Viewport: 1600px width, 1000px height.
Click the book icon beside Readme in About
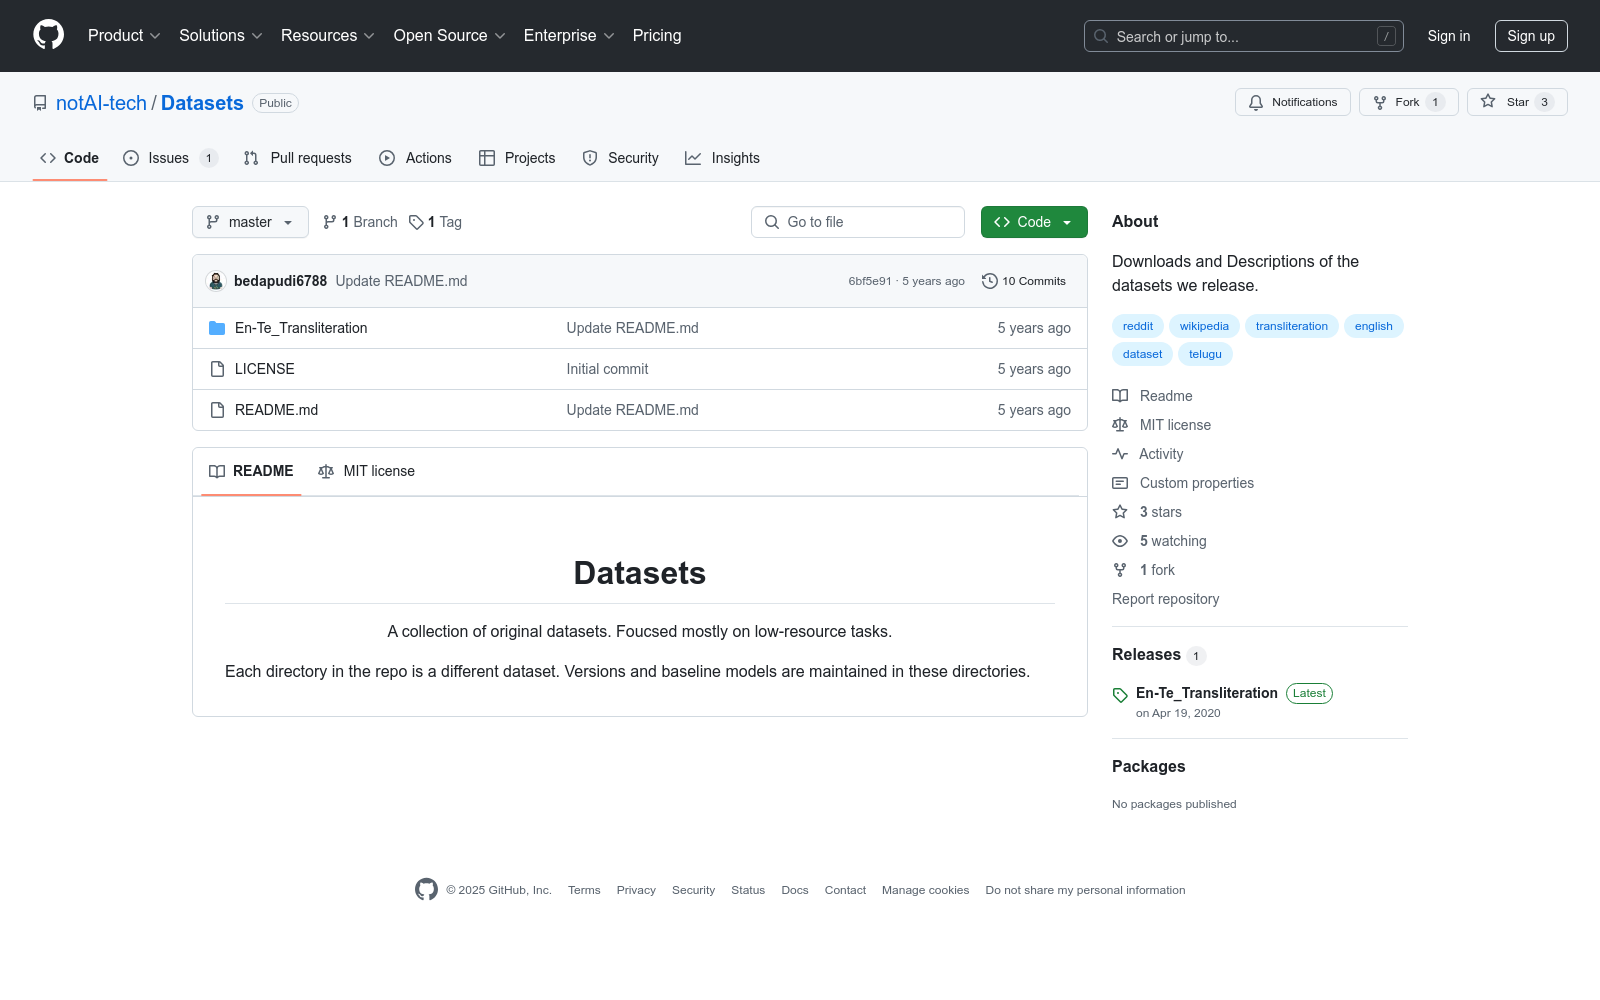pos(1120,396)
